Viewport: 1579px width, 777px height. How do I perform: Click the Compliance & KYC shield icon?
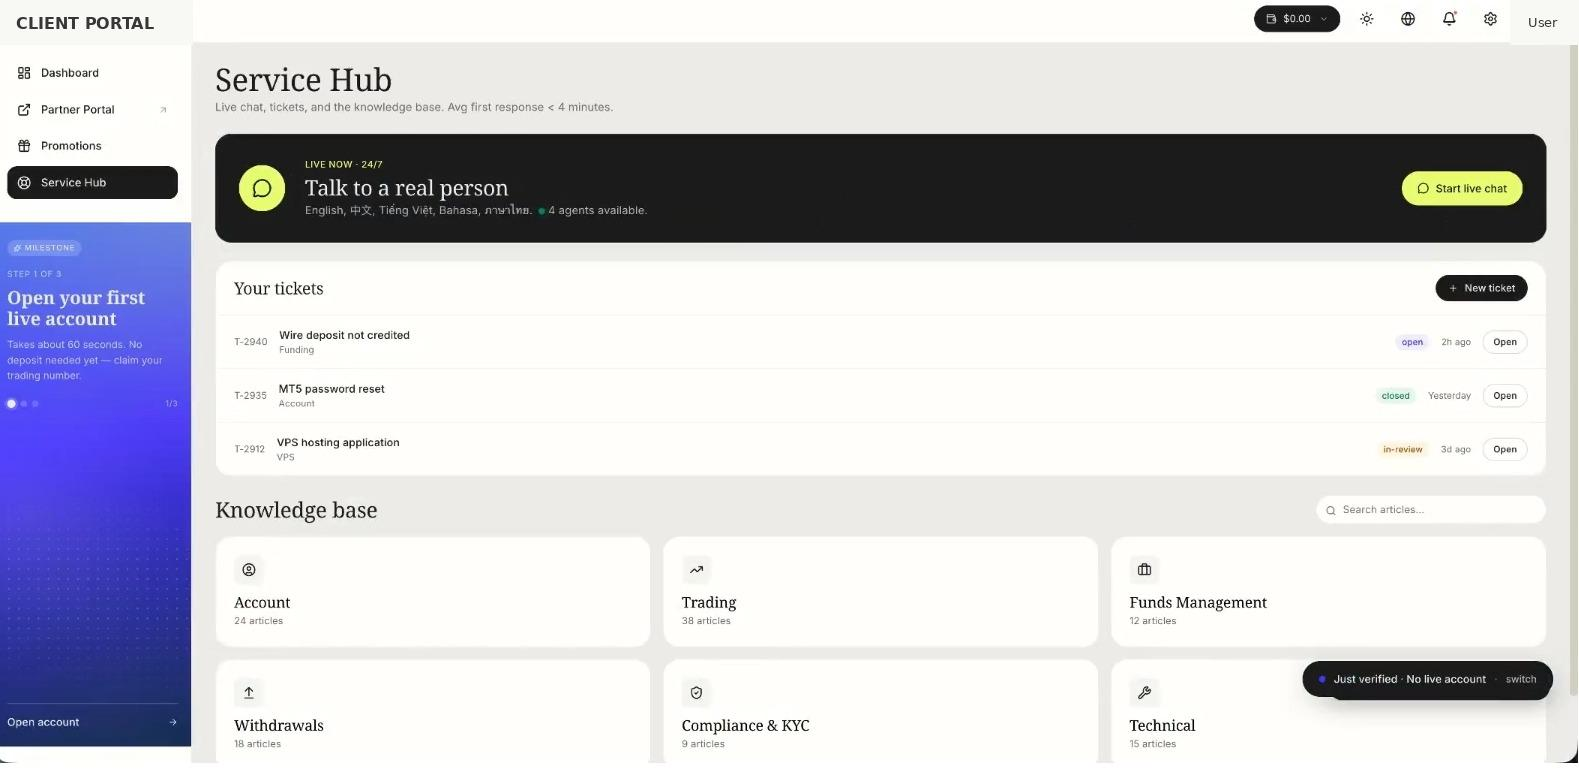pos(697,693)
